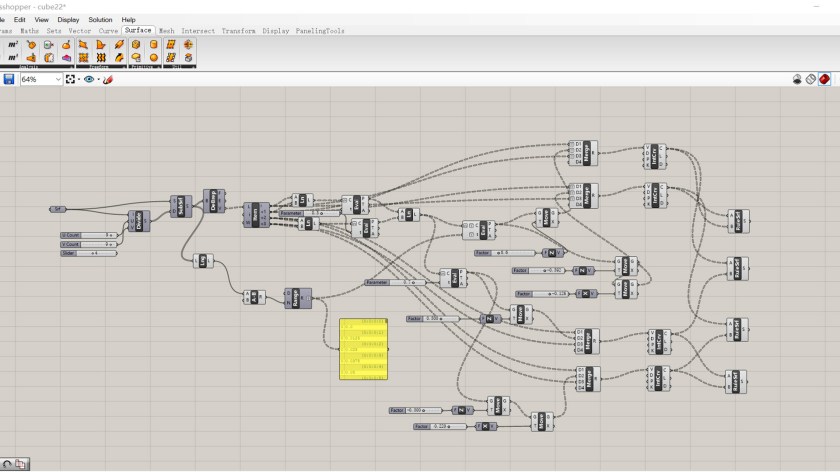Enable shaded preview mode icon
This screenshot has width=840, height=472.
[x=811, y=79]
